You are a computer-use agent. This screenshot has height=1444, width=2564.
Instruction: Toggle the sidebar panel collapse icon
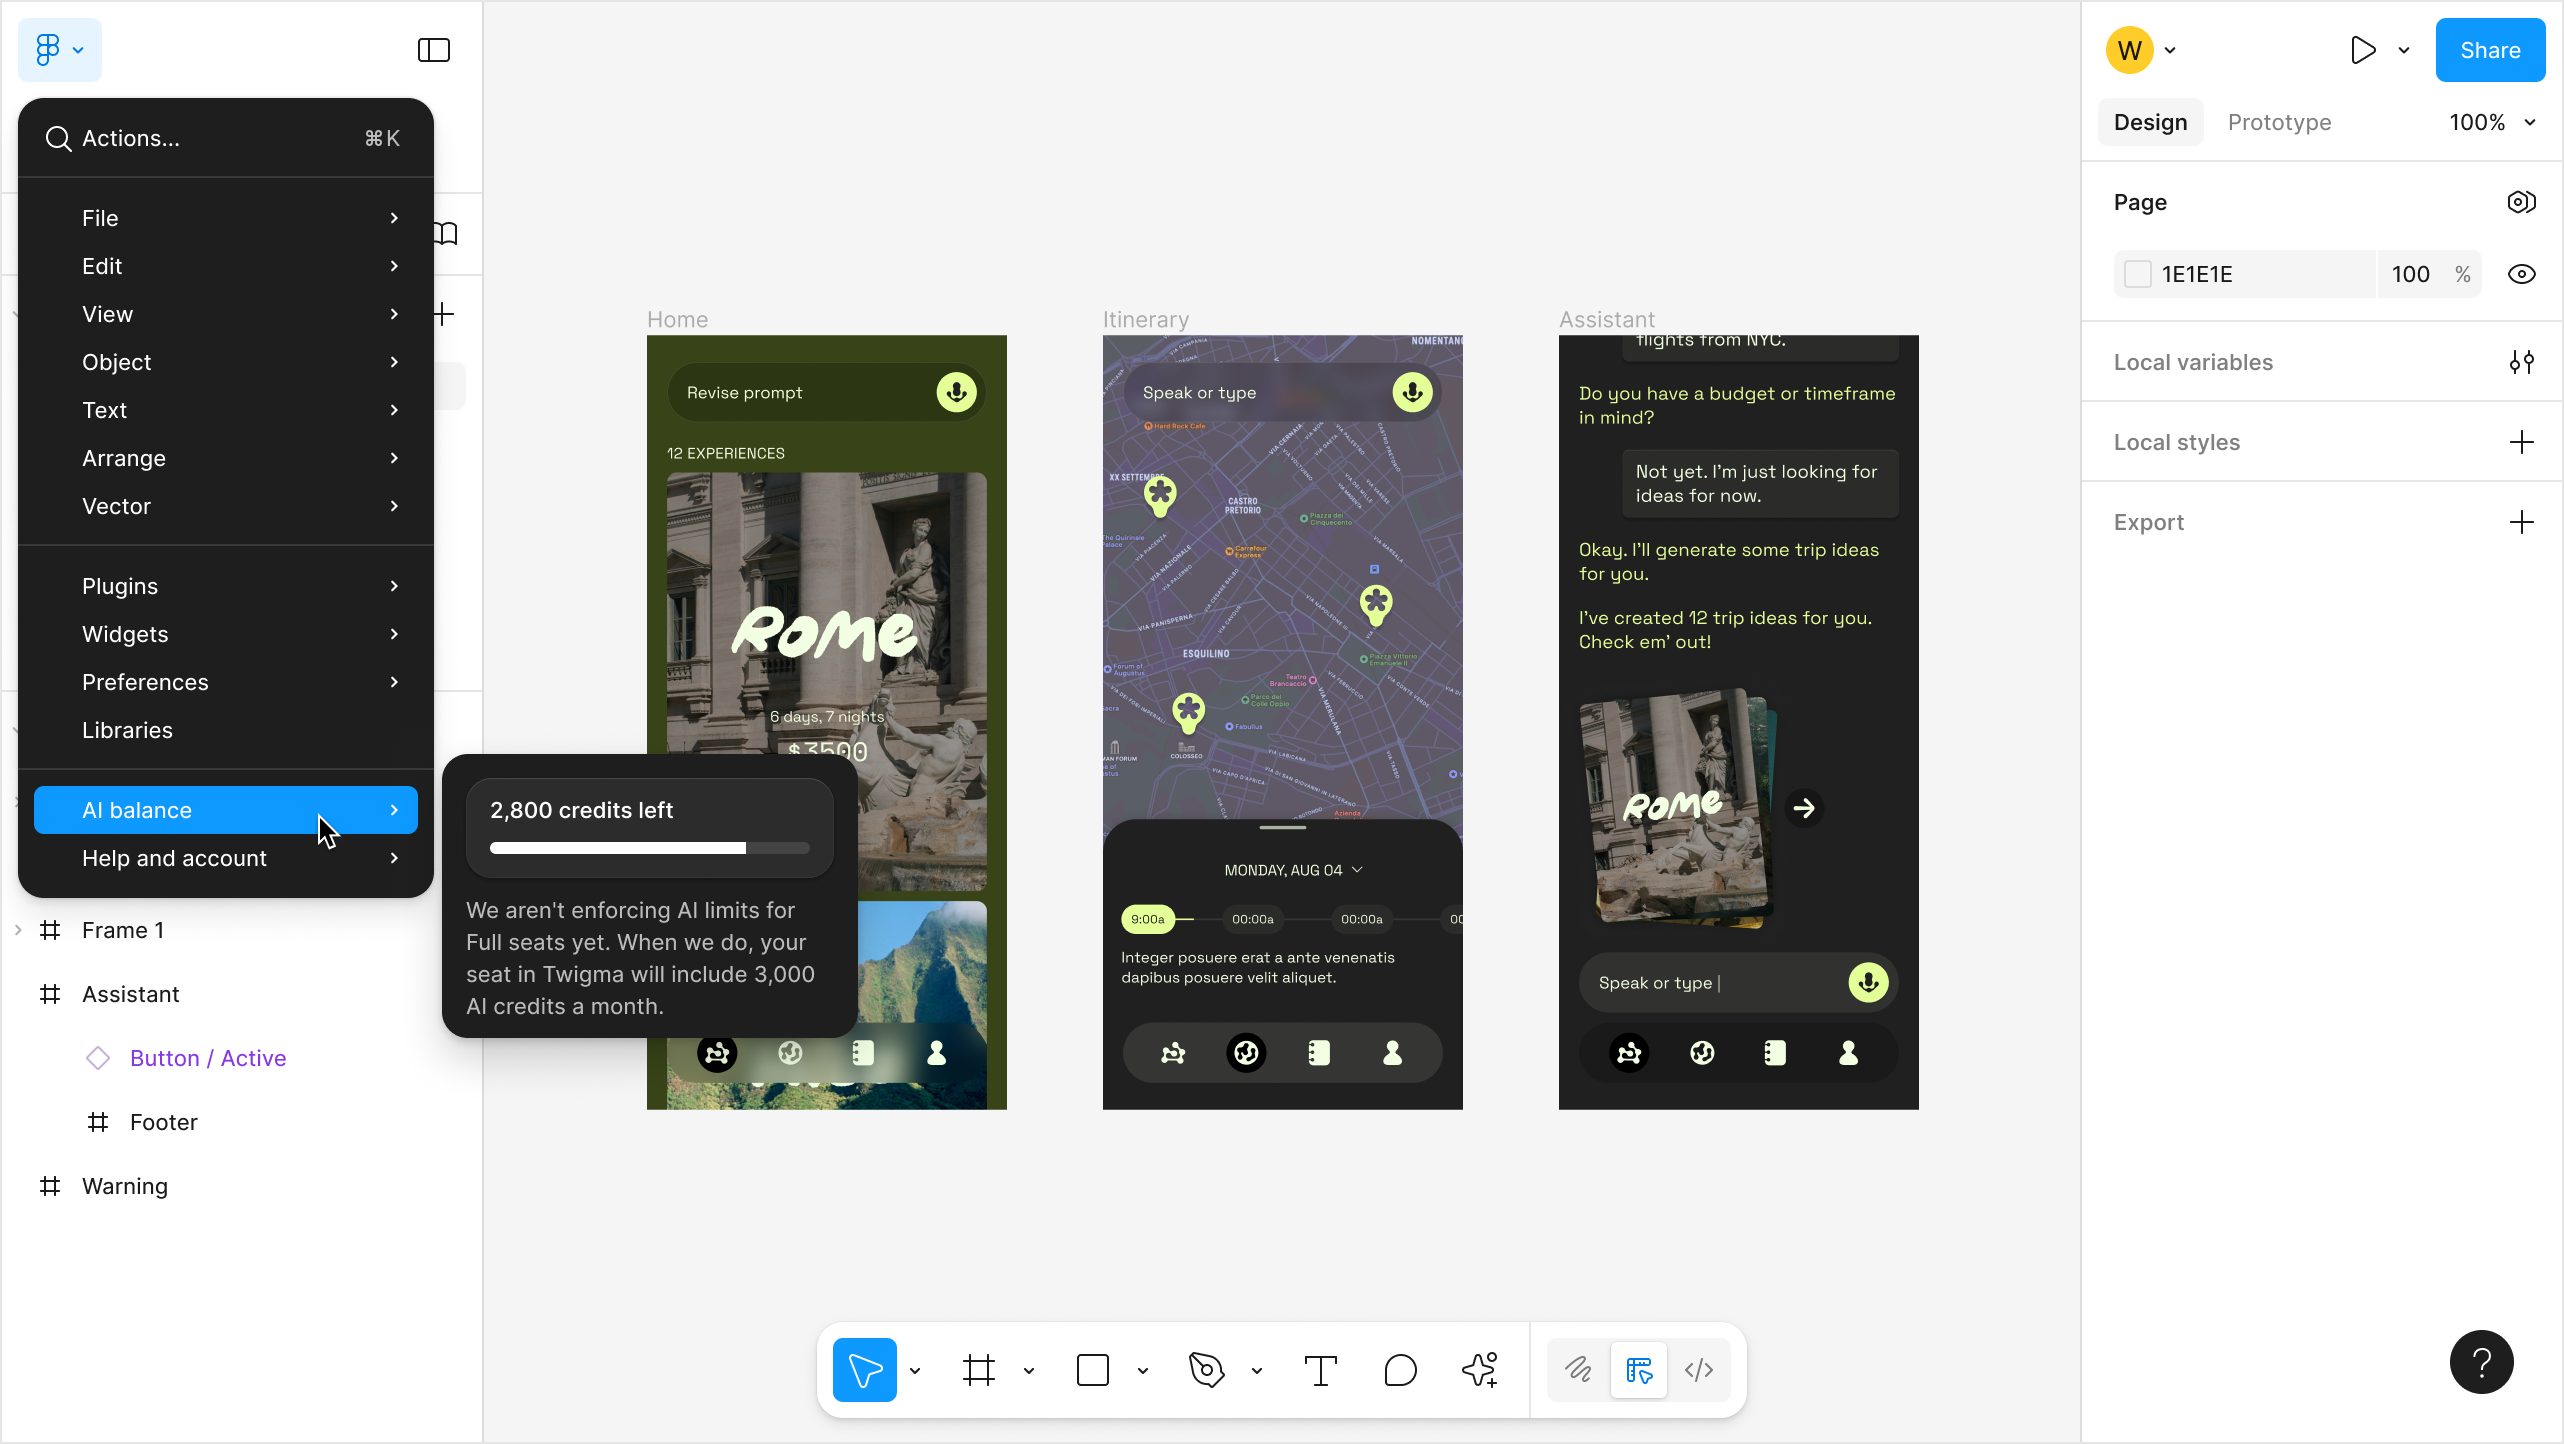(x=433, y=50)
